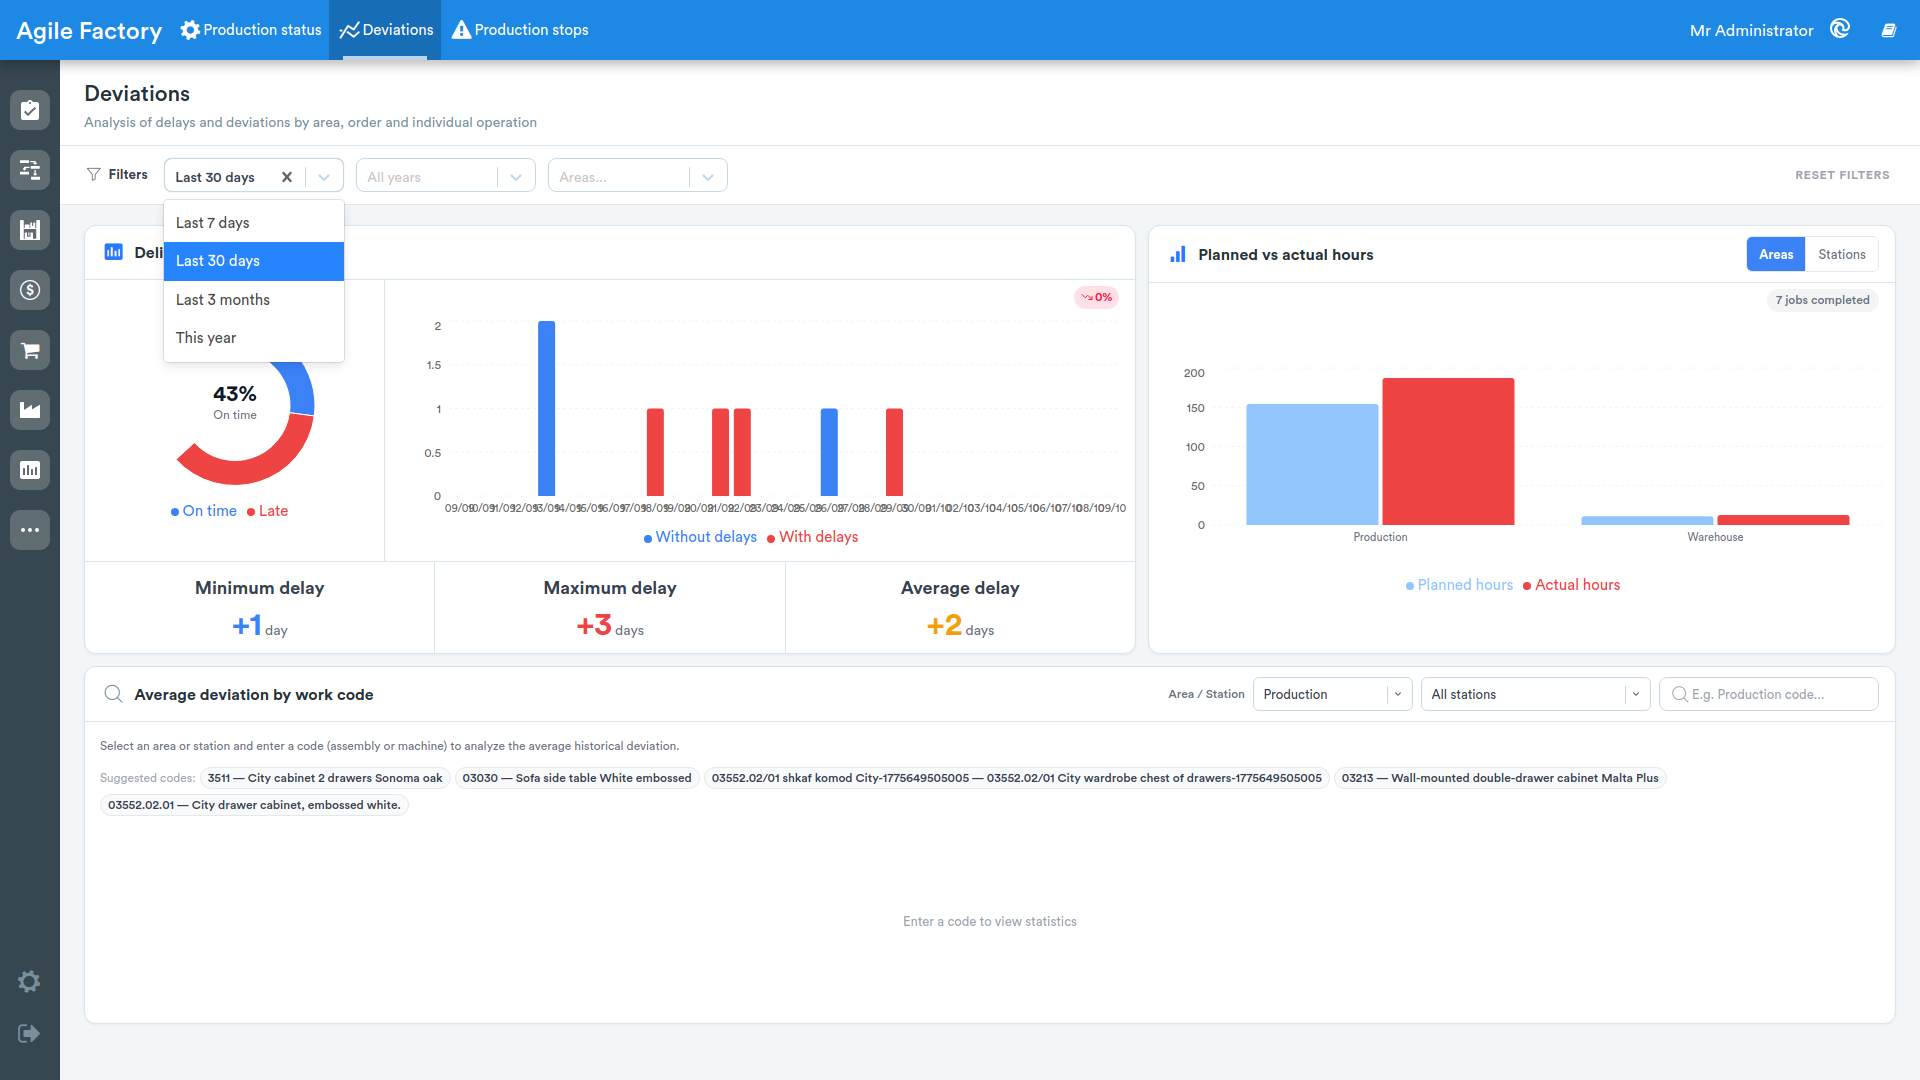This screenshot has width=1920, height=1080.
Task: Open the shopping cart sidebar icon
Action: pos(30,350)
